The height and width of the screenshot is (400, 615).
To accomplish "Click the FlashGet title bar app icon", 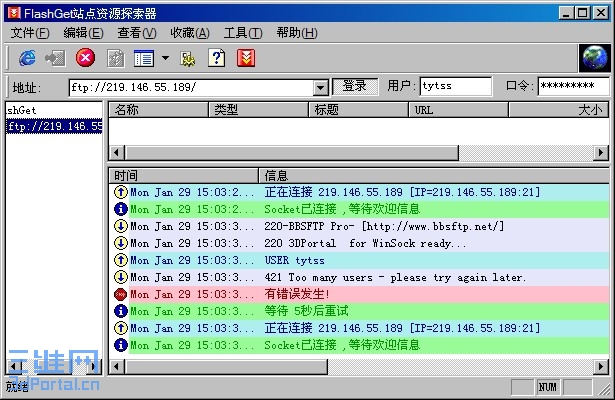I will [14, 13].
